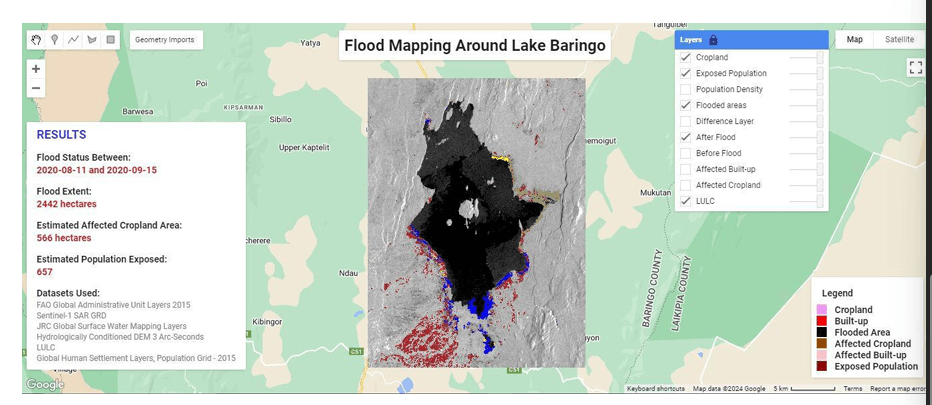Click the date range 2020-08-11 and 2020-09-15
932x405 pixels.
point(96,170)
